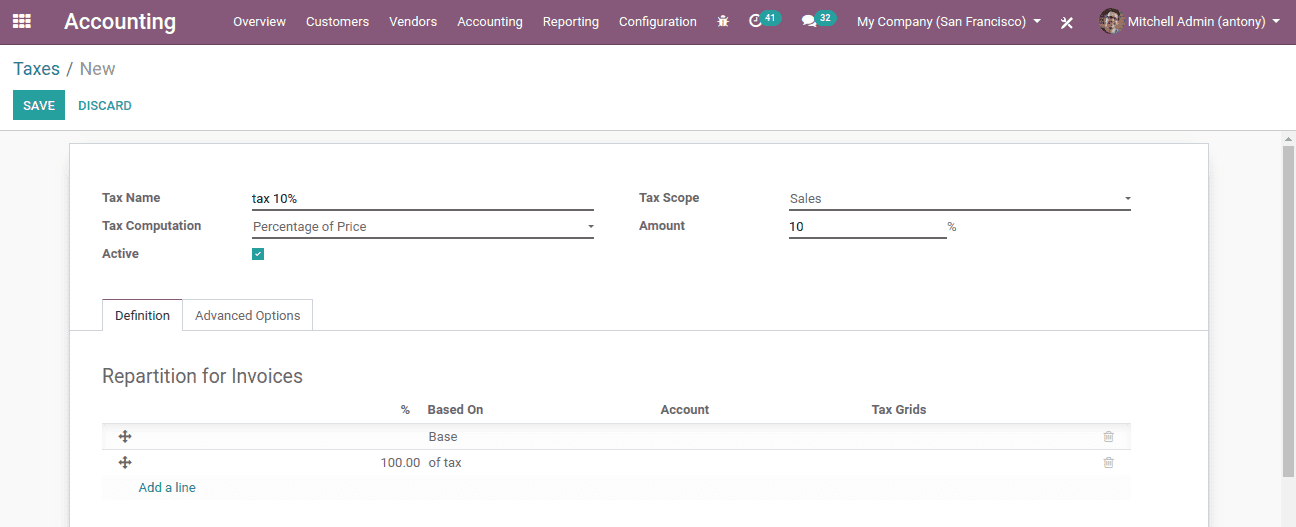Image resolution: width=1296 pixels, height=527 pixels.
Task: Add a line to repartition
Action: point(167,488)
